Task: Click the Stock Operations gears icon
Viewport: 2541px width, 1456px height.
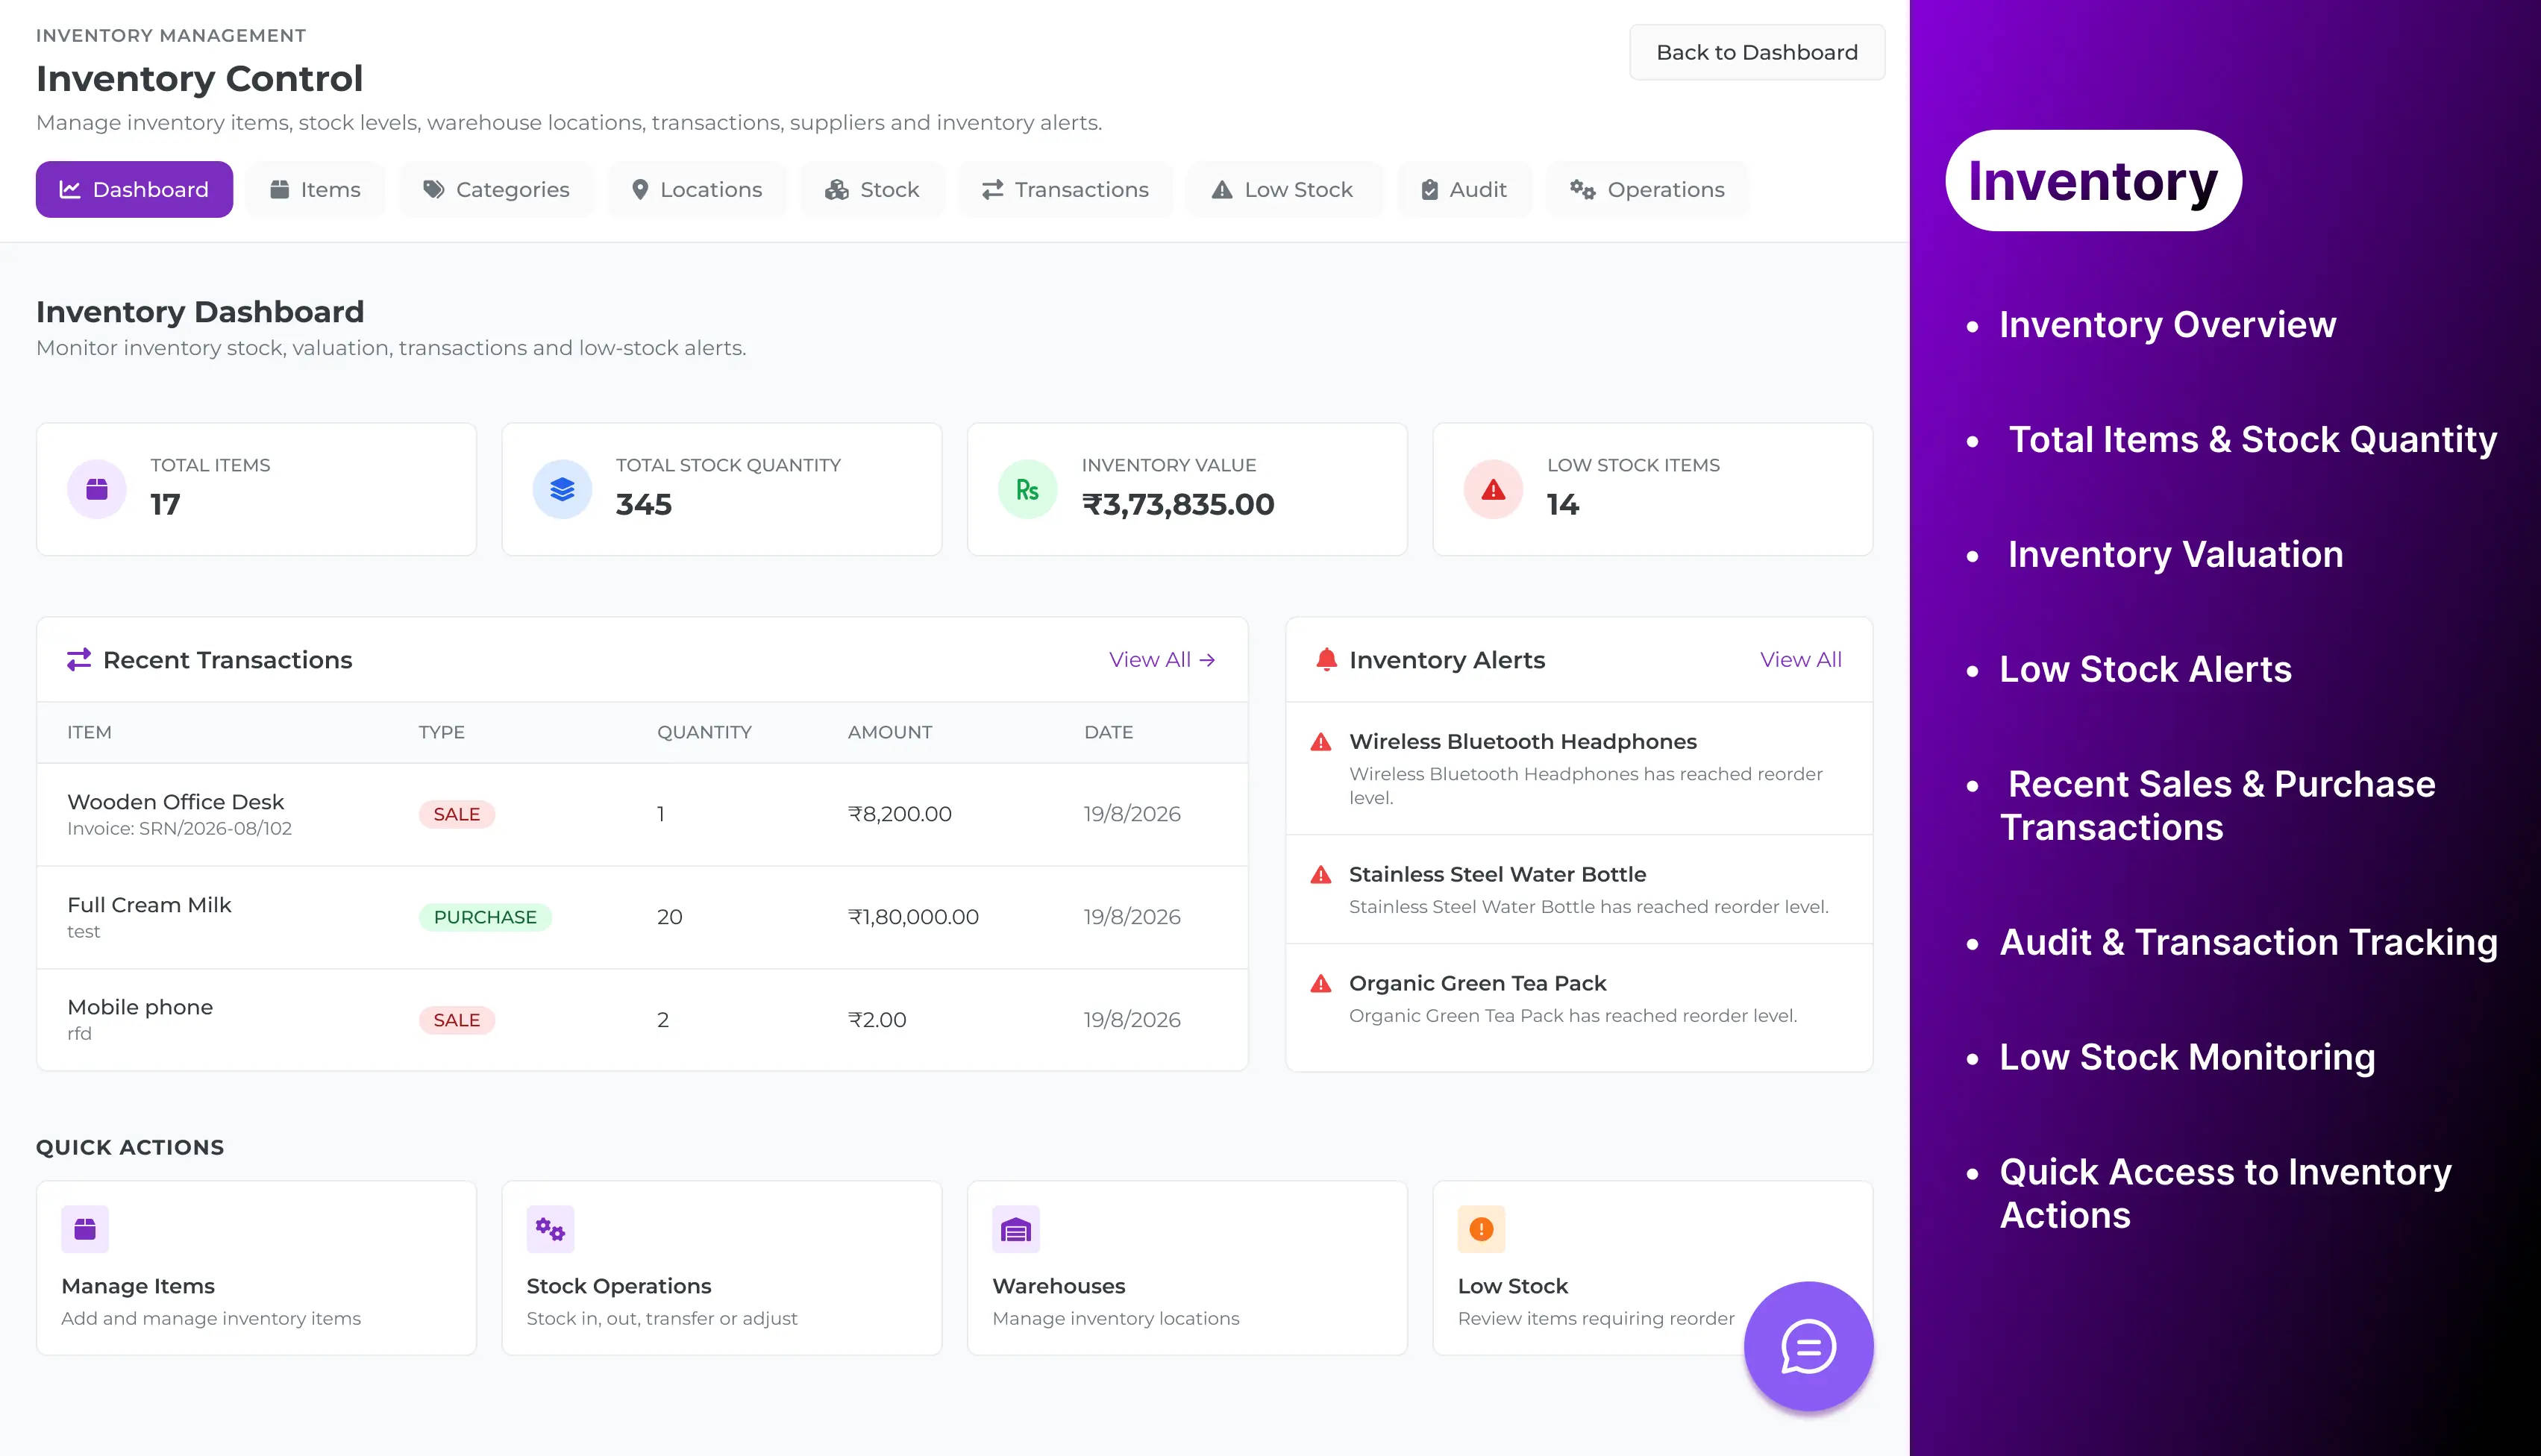Action: click(550, 1229)
